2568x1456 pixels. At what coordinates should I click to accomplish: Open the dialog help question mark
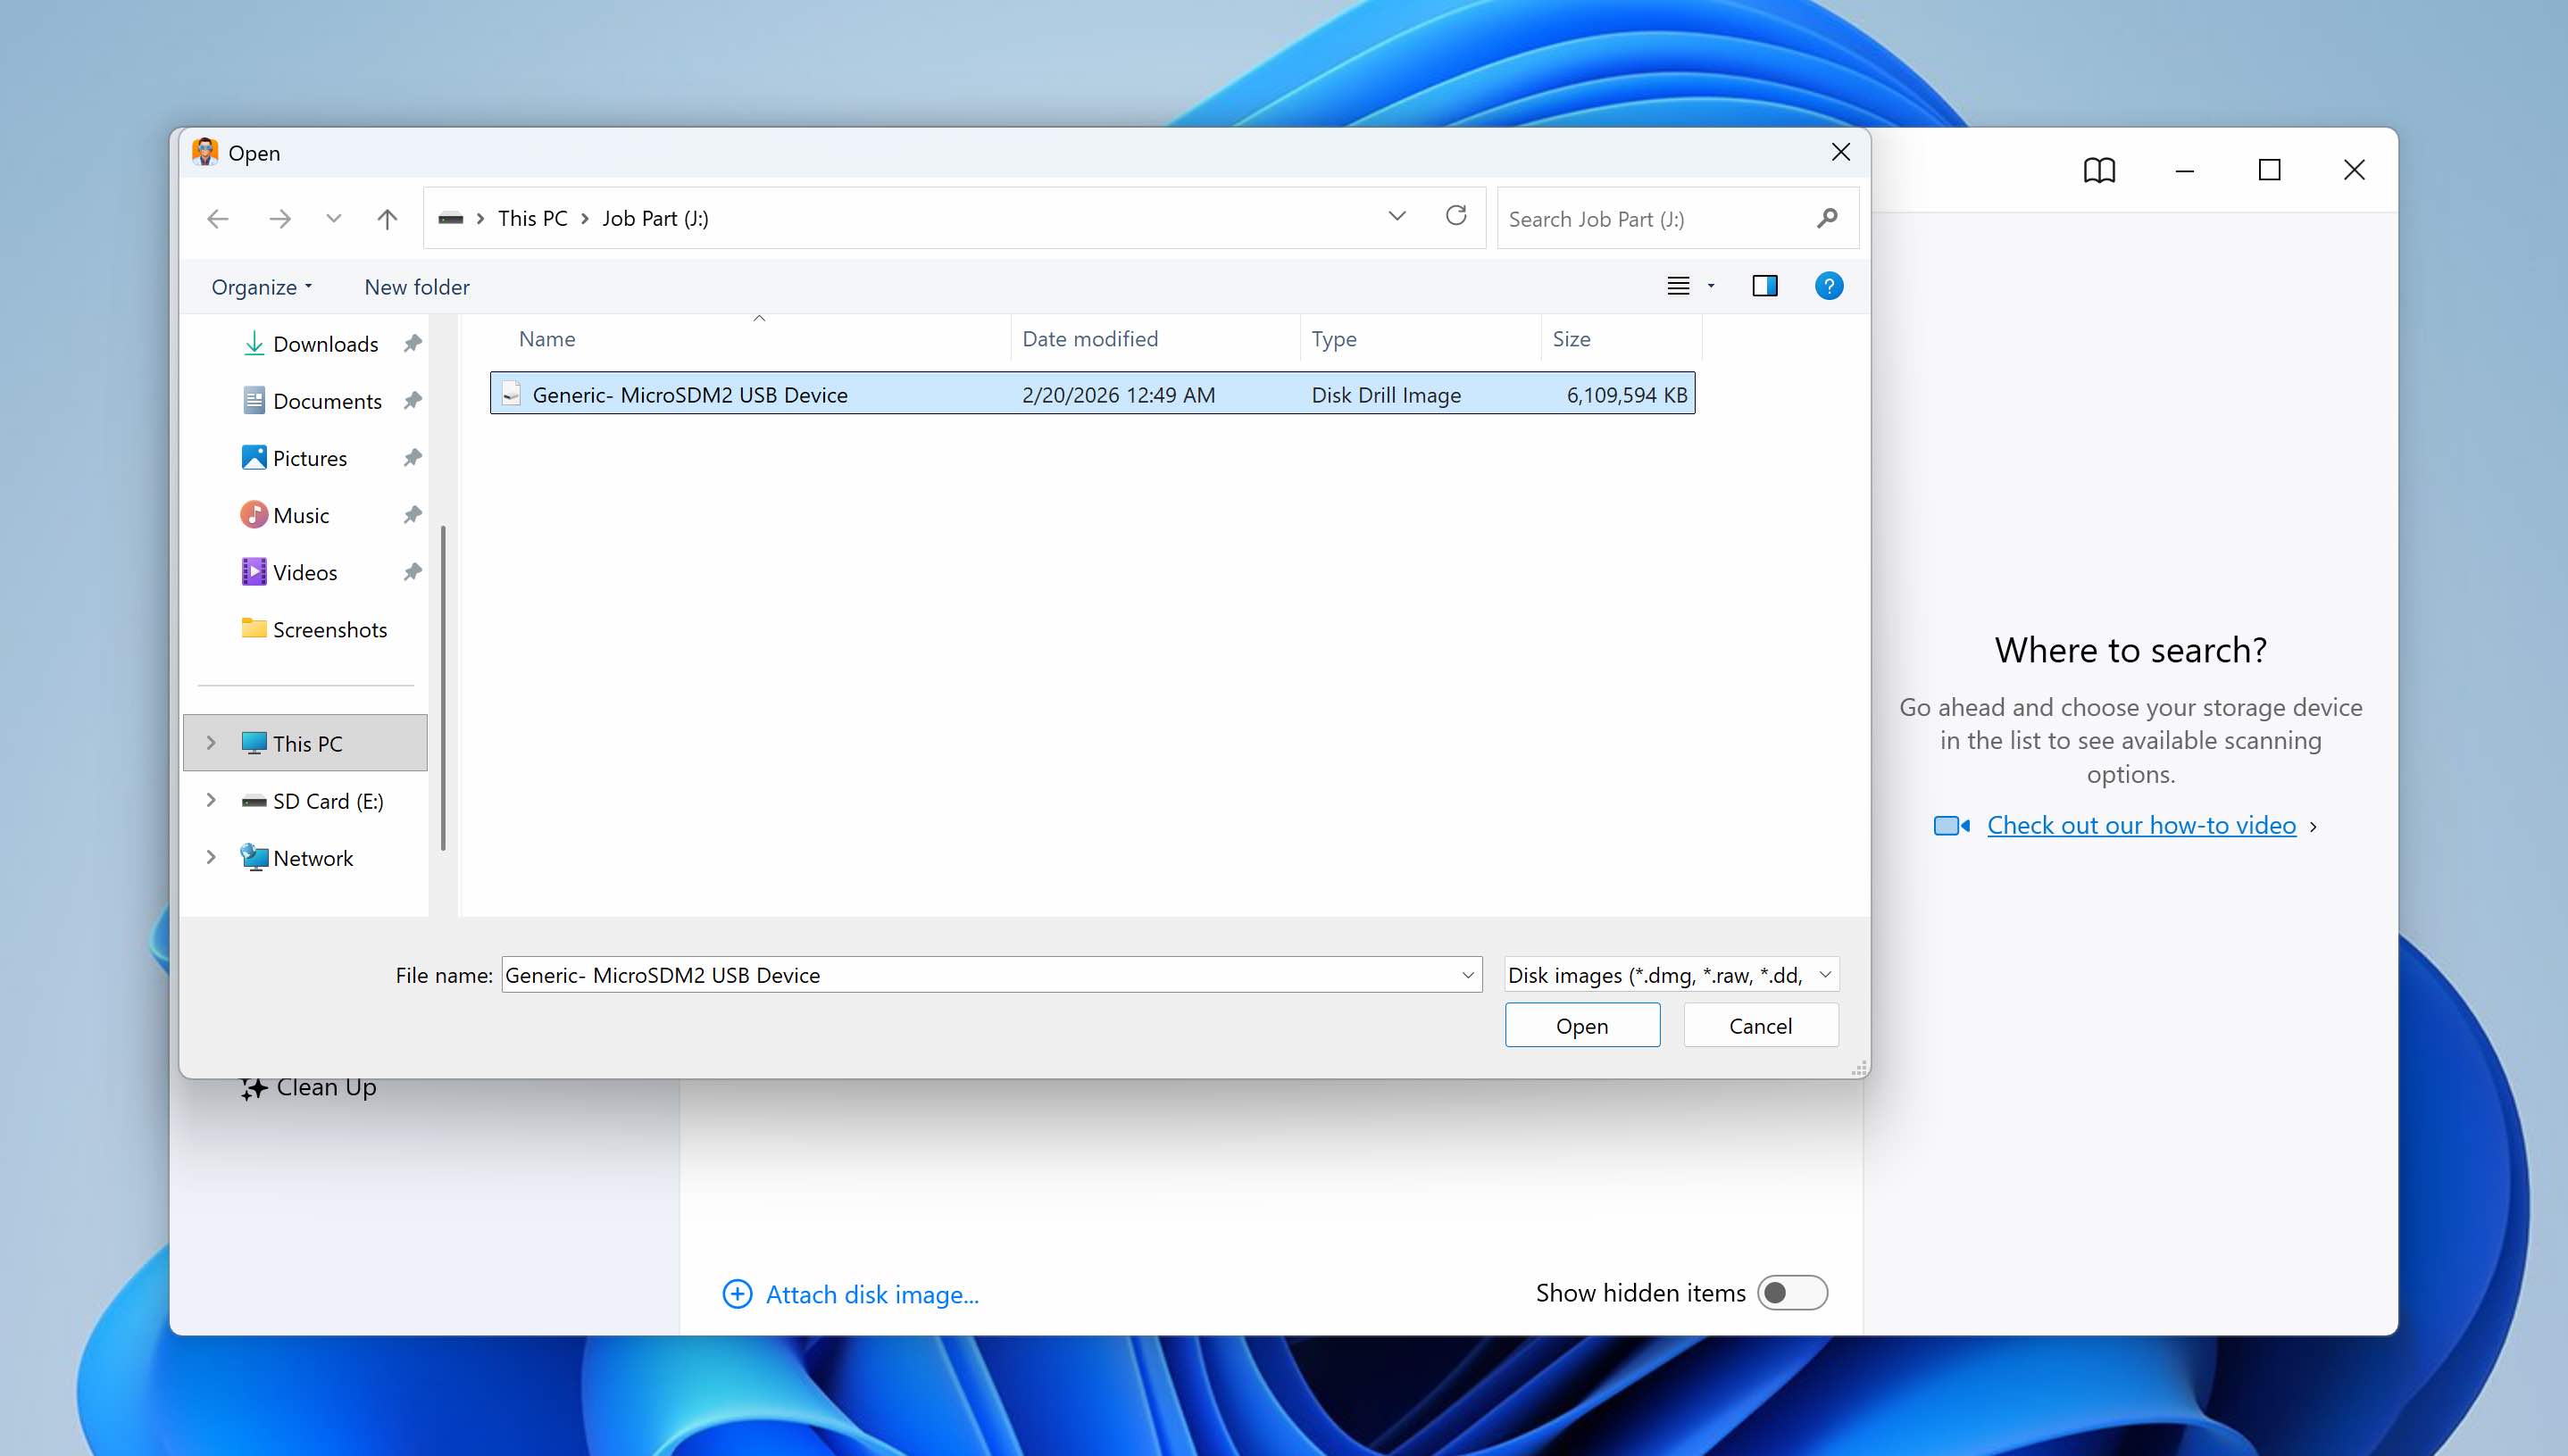[1829, 286]
